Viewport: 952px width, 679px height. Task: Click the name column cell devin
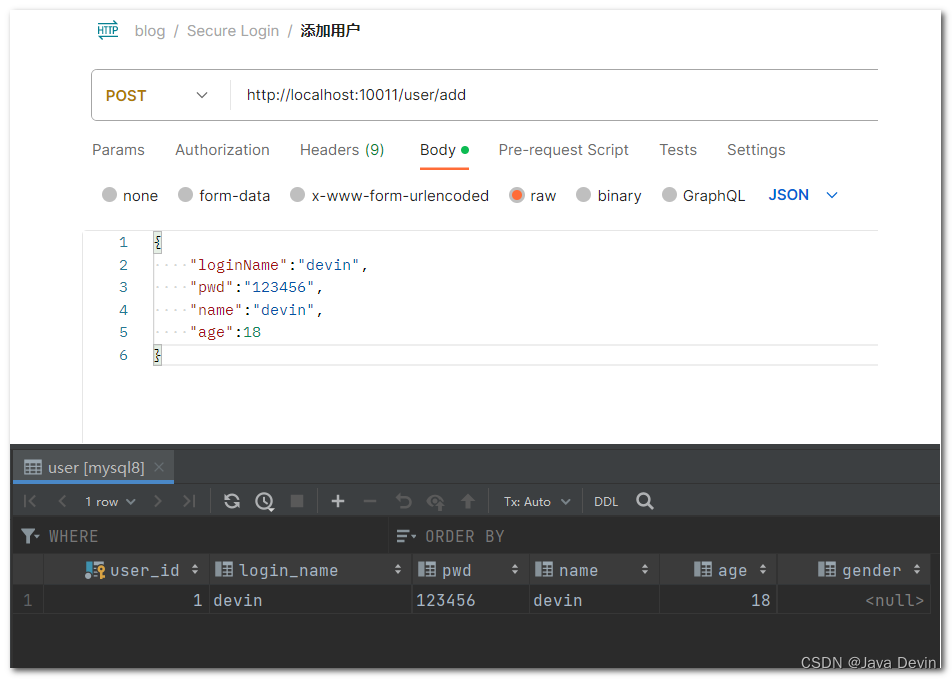594,600
